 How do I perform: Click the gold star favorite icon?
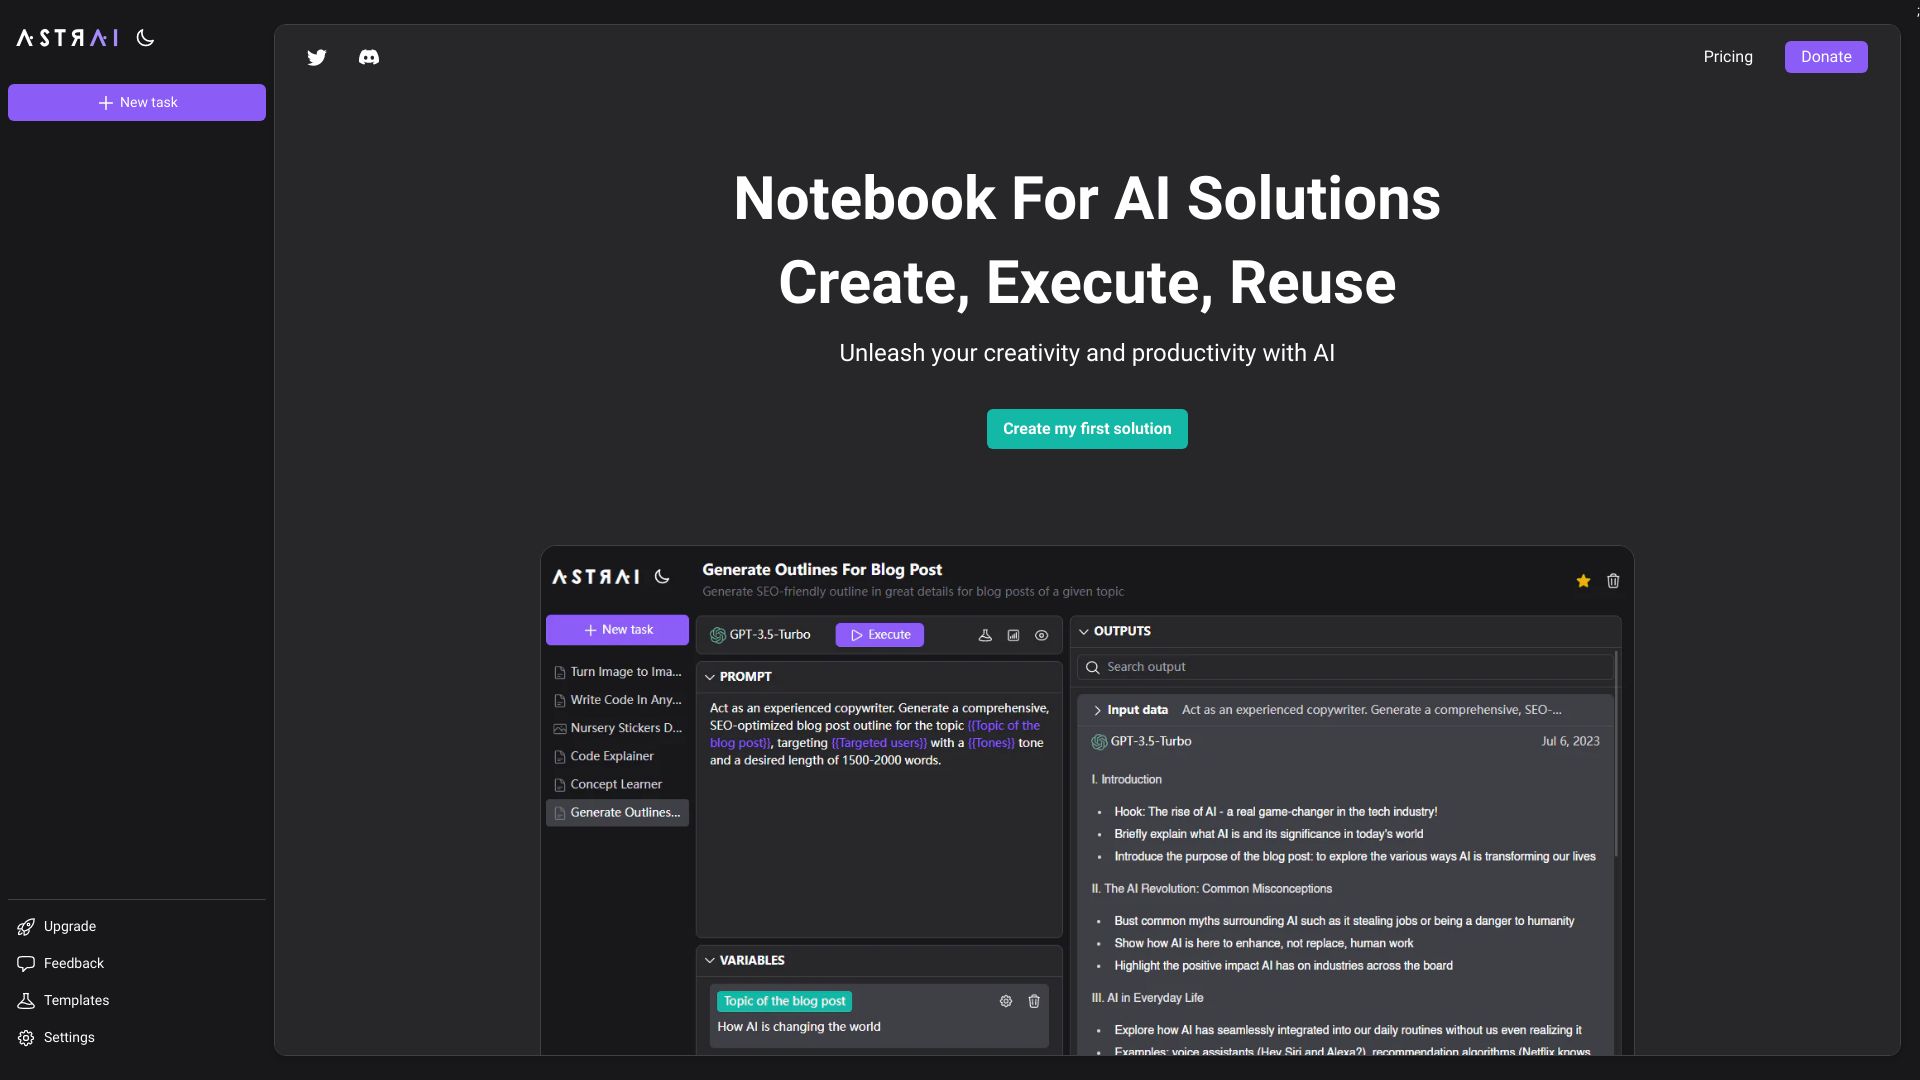(1583, 581)
